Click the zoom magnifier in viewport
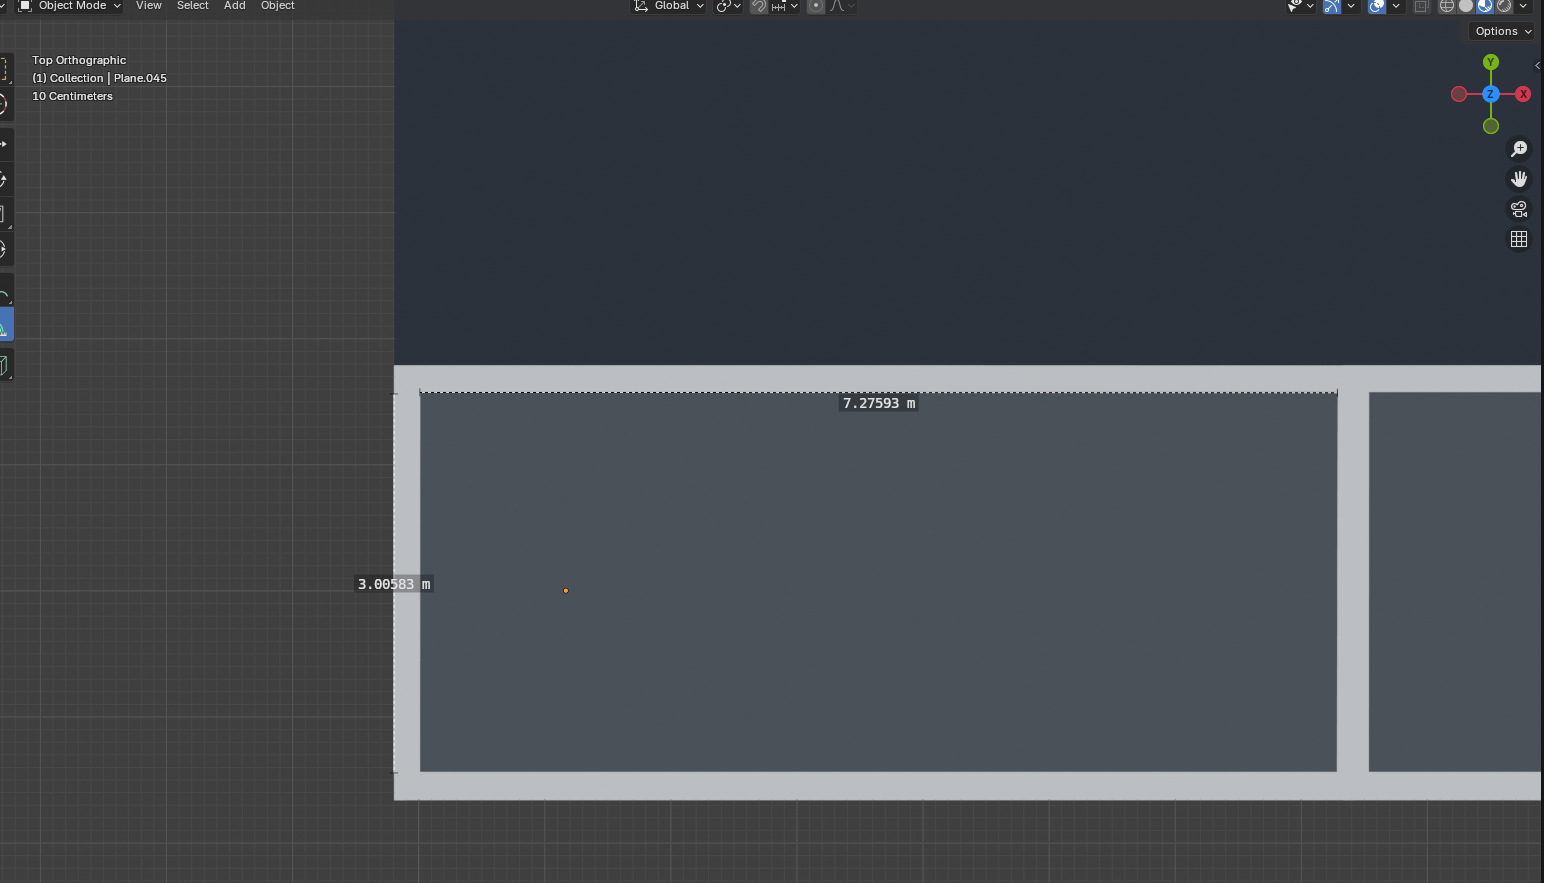 pyautogui.click(x=1519, y=149)
